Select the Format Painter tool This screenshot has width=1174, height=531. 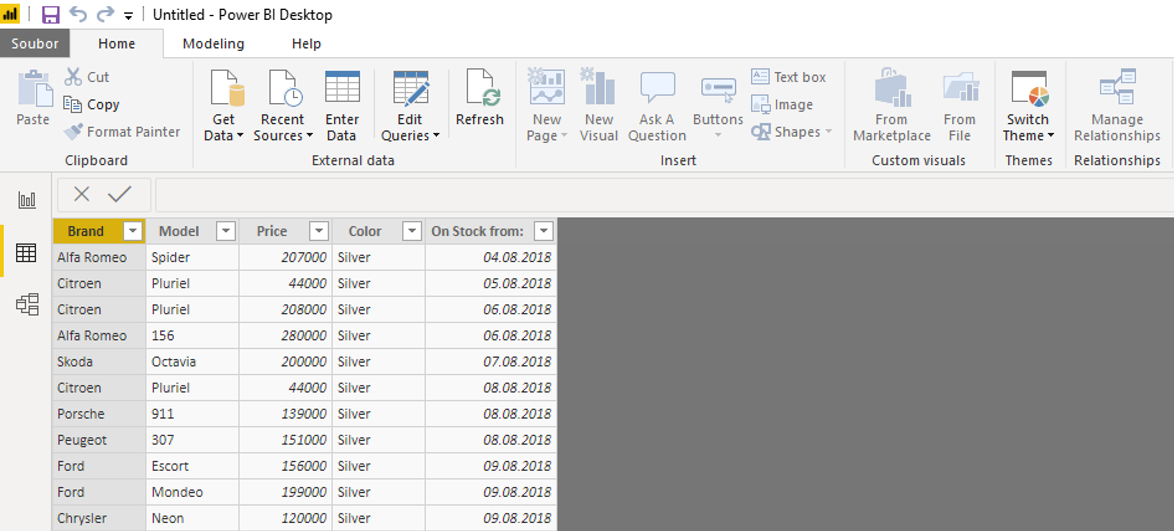click(x=122, y=132)
